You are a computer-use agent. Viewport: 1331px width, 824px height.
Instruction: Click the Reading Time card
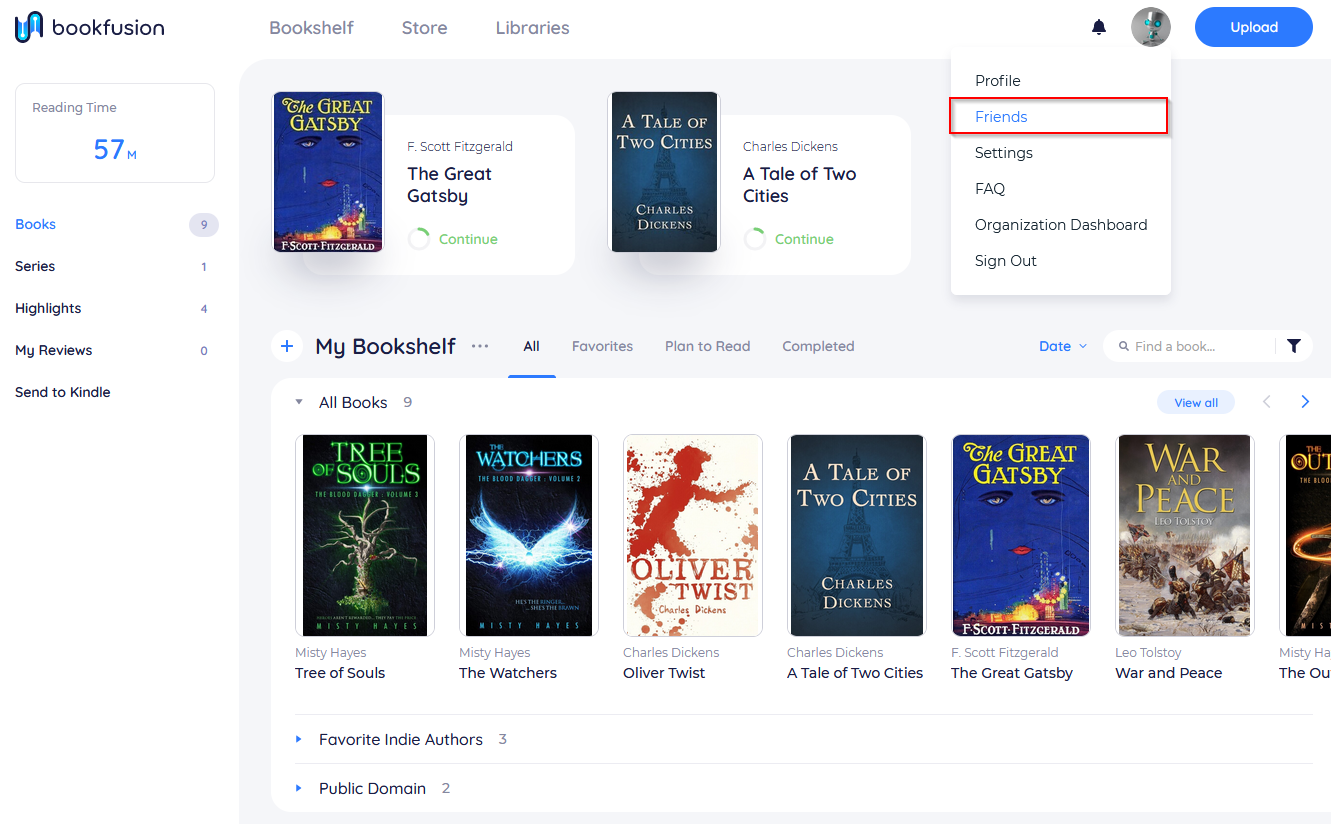click(x=115, y=133)
